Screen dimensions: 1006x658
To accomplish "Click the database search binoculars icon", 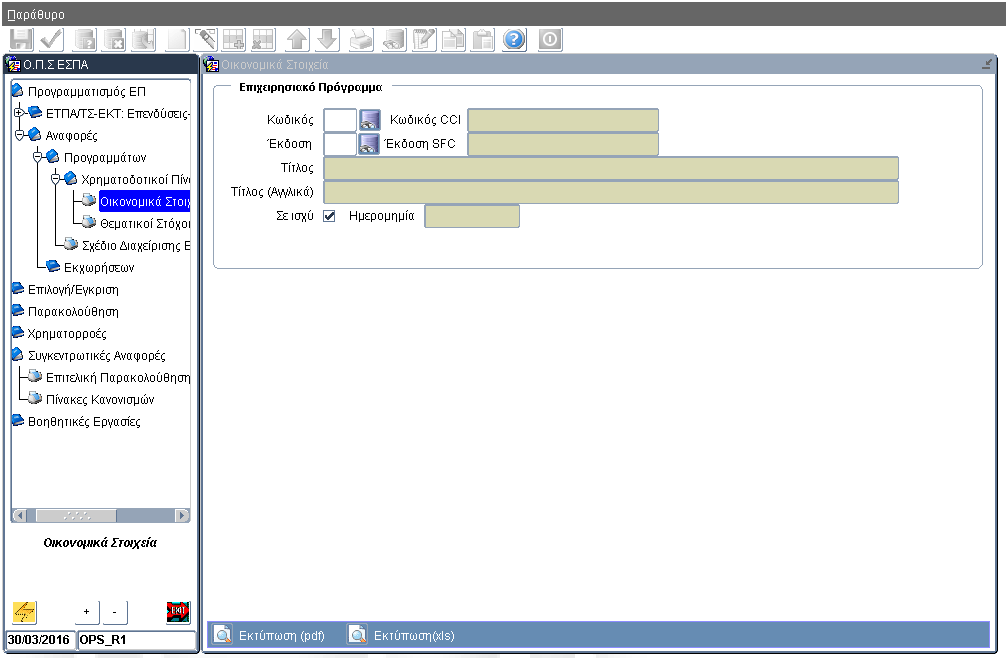I will [x=393, y=40].
